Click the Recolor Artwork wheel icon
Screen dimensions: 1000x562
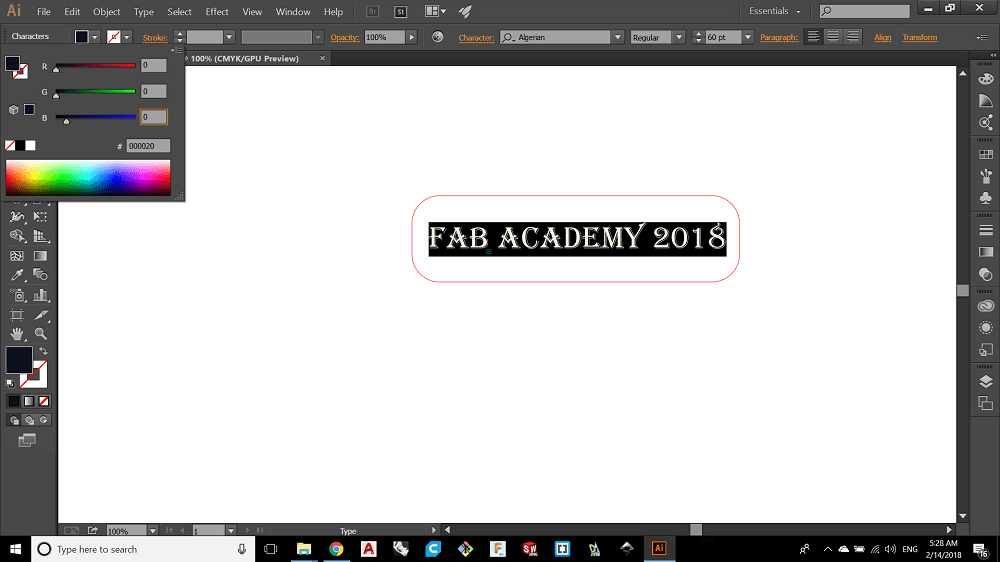tap(438, 37)
